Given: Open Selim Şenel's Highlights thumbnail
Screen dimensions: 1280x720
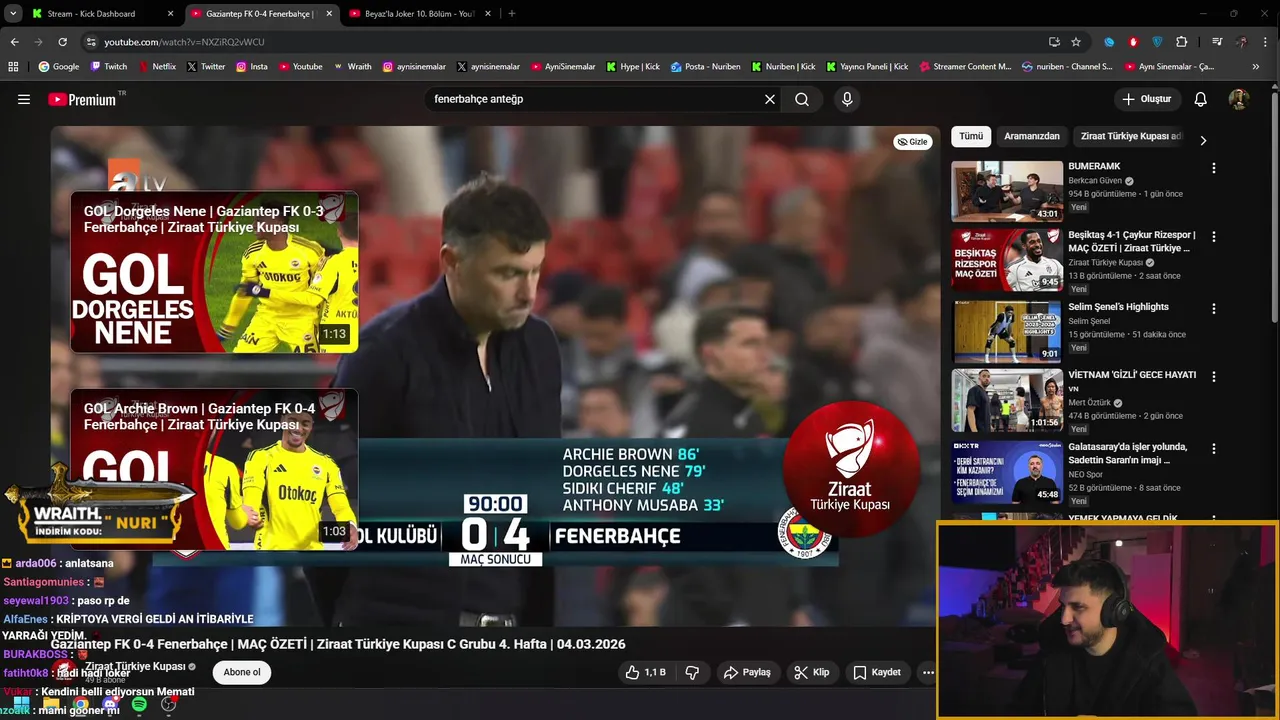Looking at the screenshot, I should [1007, 331].
